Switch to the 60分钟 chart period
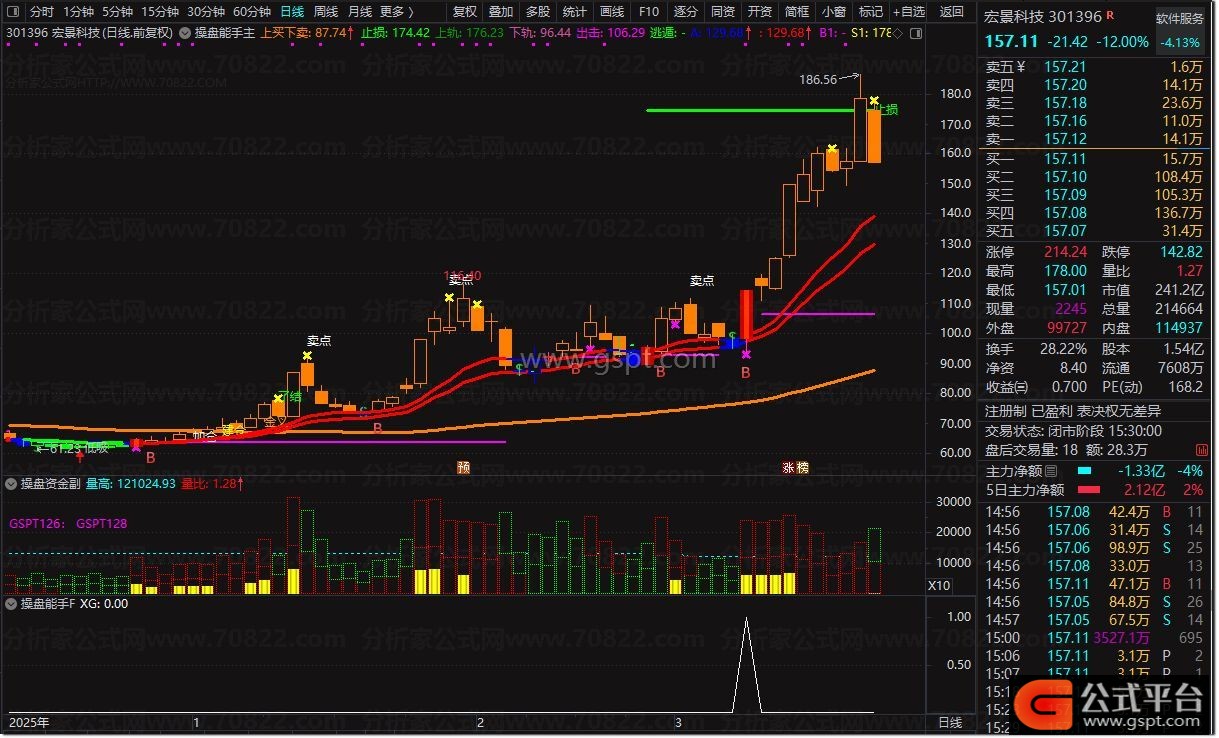 tap(251, 12)
